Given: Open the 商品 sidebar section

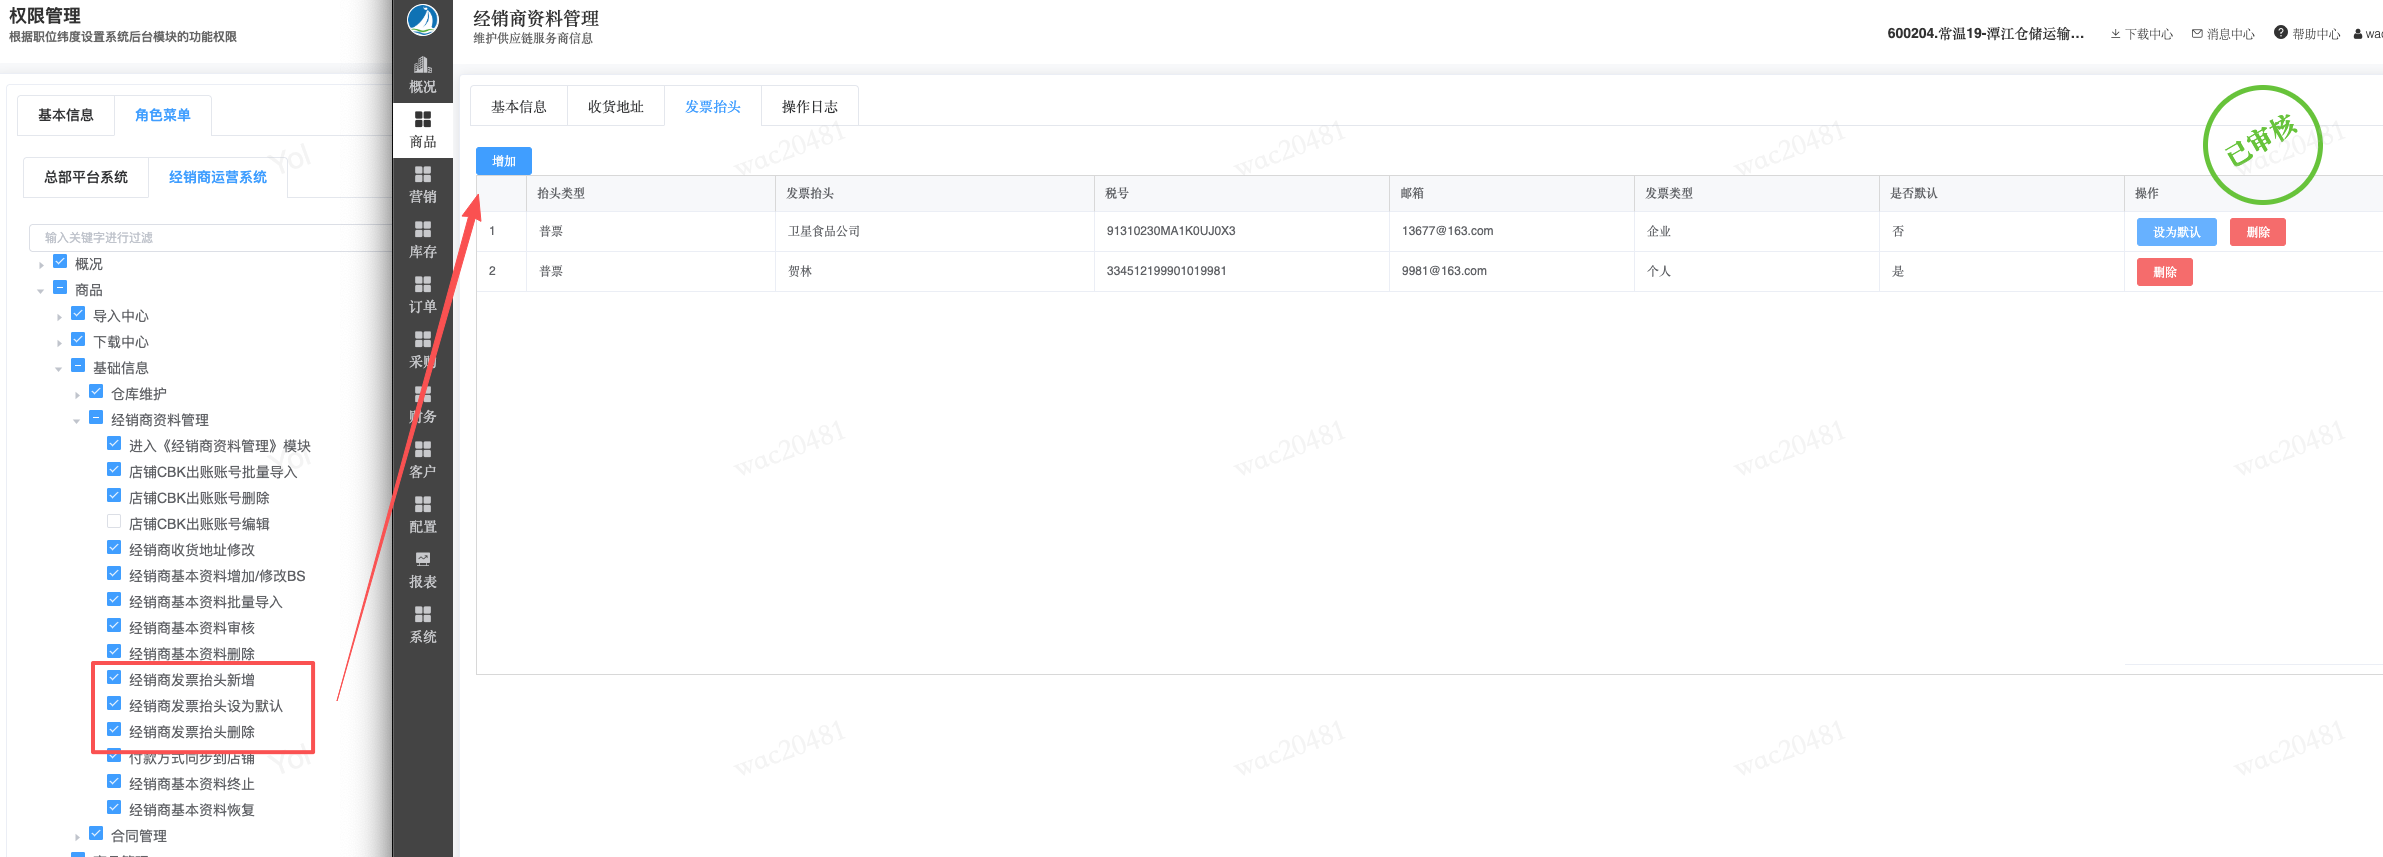Looking at the screenshot, I should pyautogui.click(x=423, y=130).
